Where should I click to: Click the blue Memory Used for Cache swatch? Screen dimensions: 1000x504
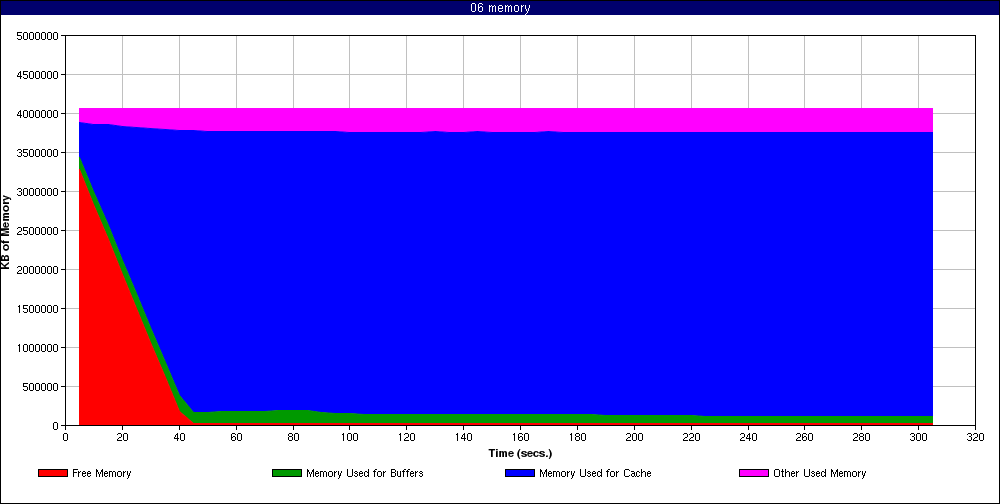[520, 473]
